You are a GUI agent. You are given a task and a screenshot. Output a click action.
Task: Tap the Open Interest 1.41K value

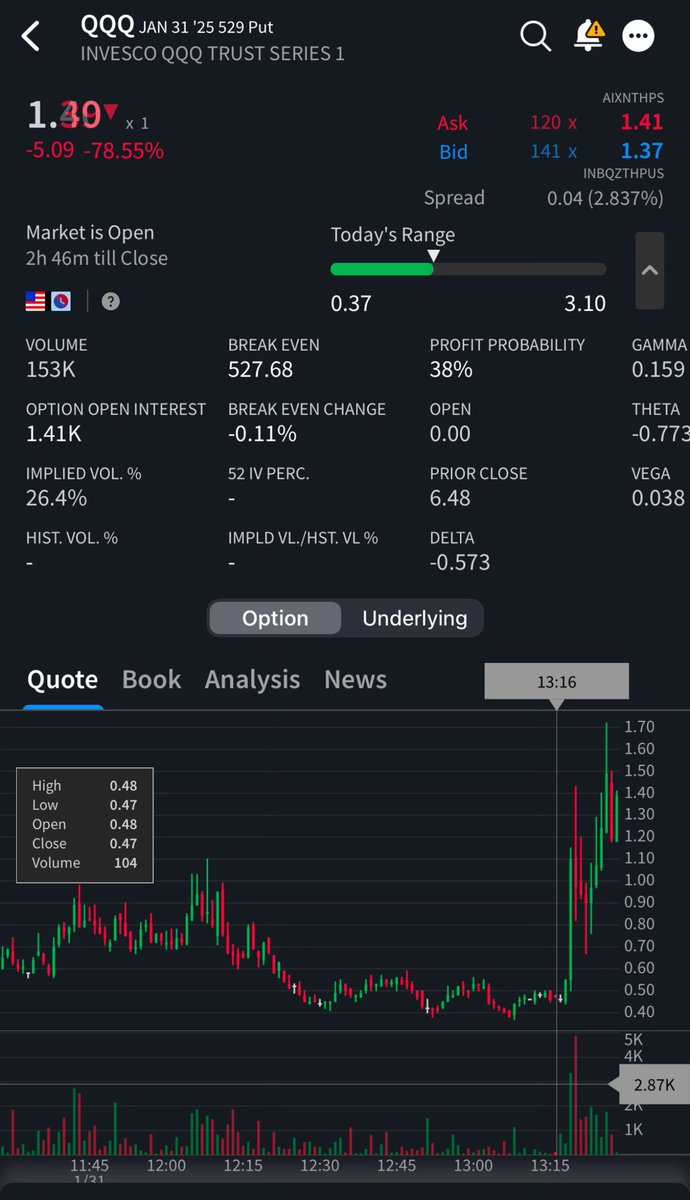56,433
